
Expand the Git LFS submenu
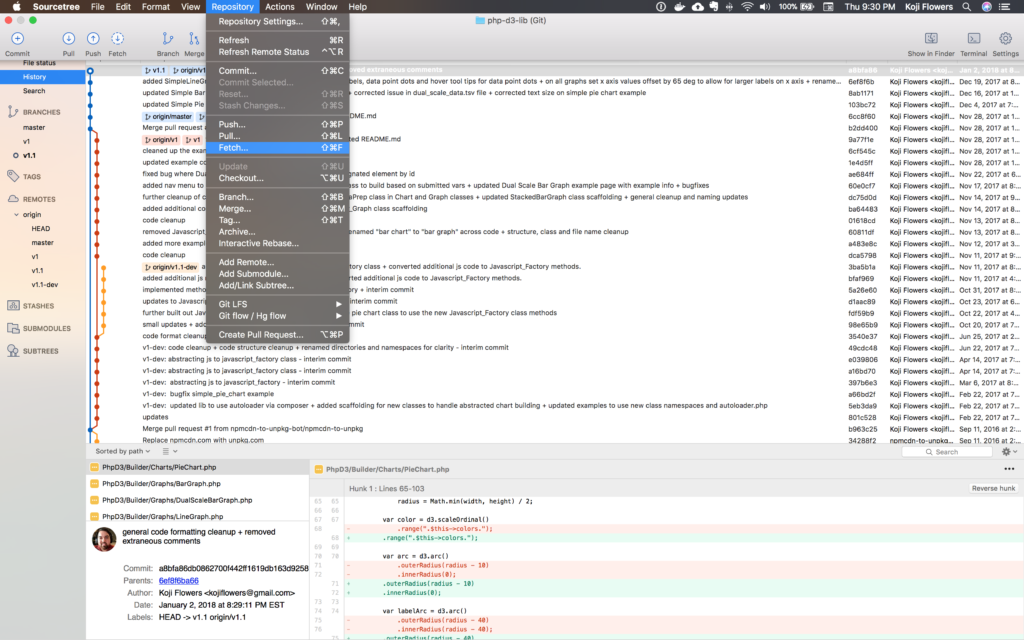(278, 304)
